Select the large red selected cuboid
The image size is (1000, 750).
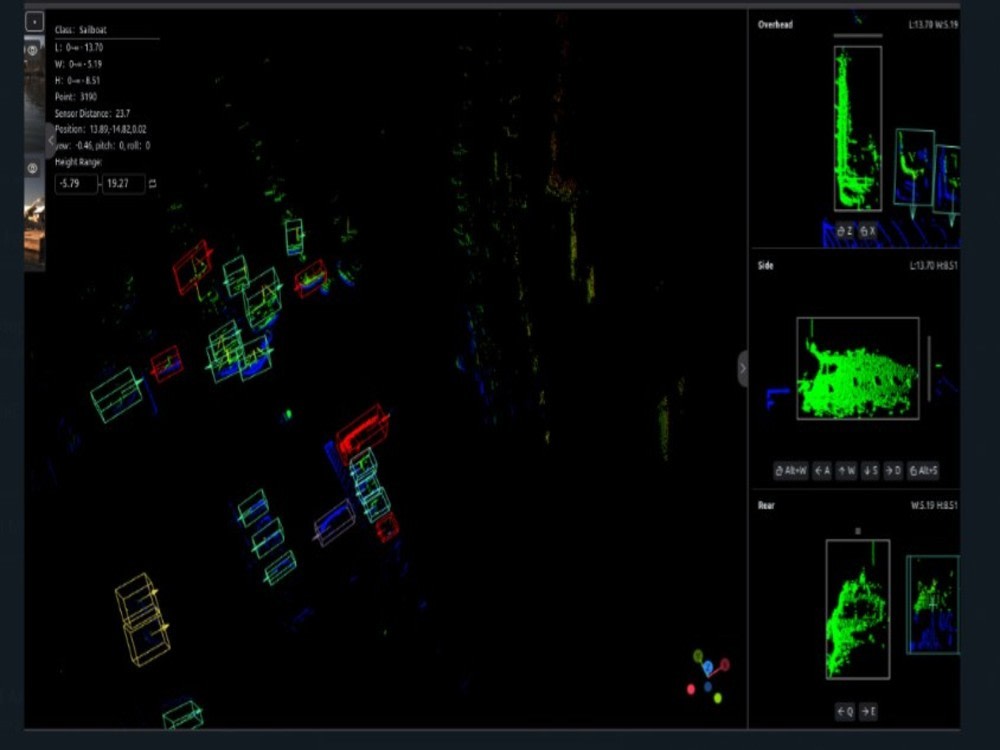click(x=362, y=433)
